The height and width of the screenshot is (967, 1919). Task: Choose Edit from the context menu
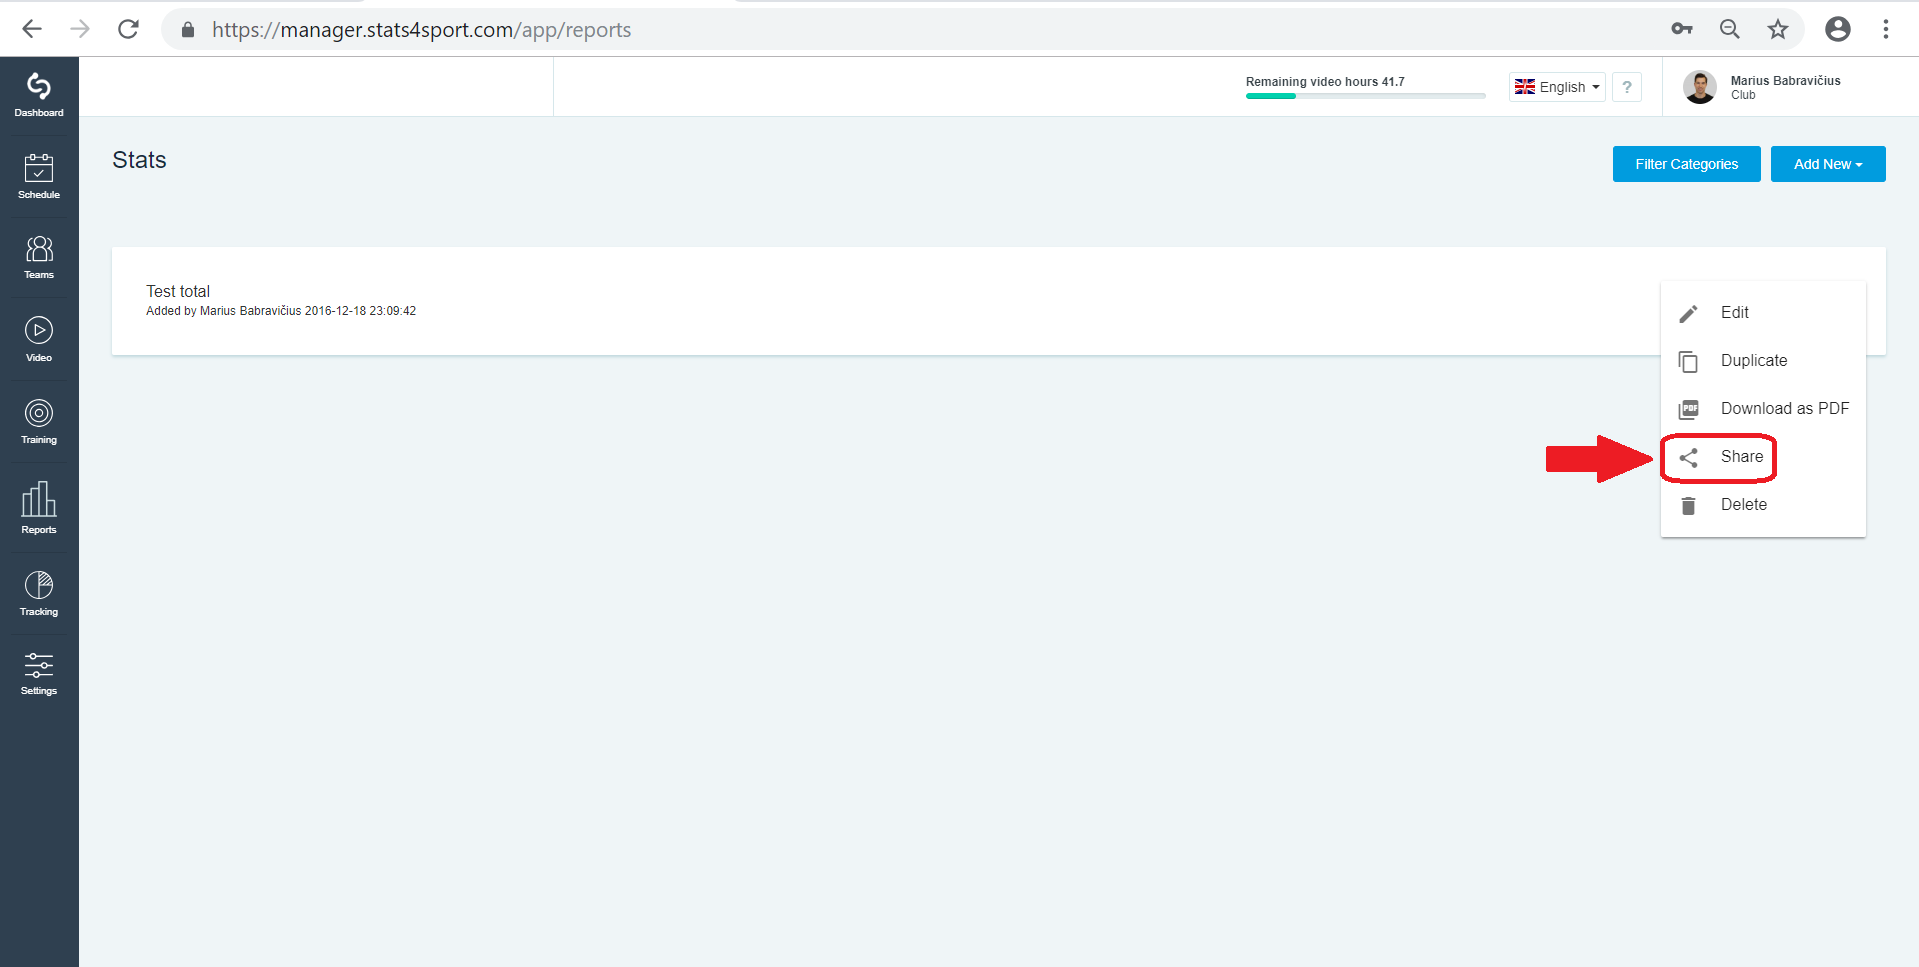click(x=1763, y=313)
